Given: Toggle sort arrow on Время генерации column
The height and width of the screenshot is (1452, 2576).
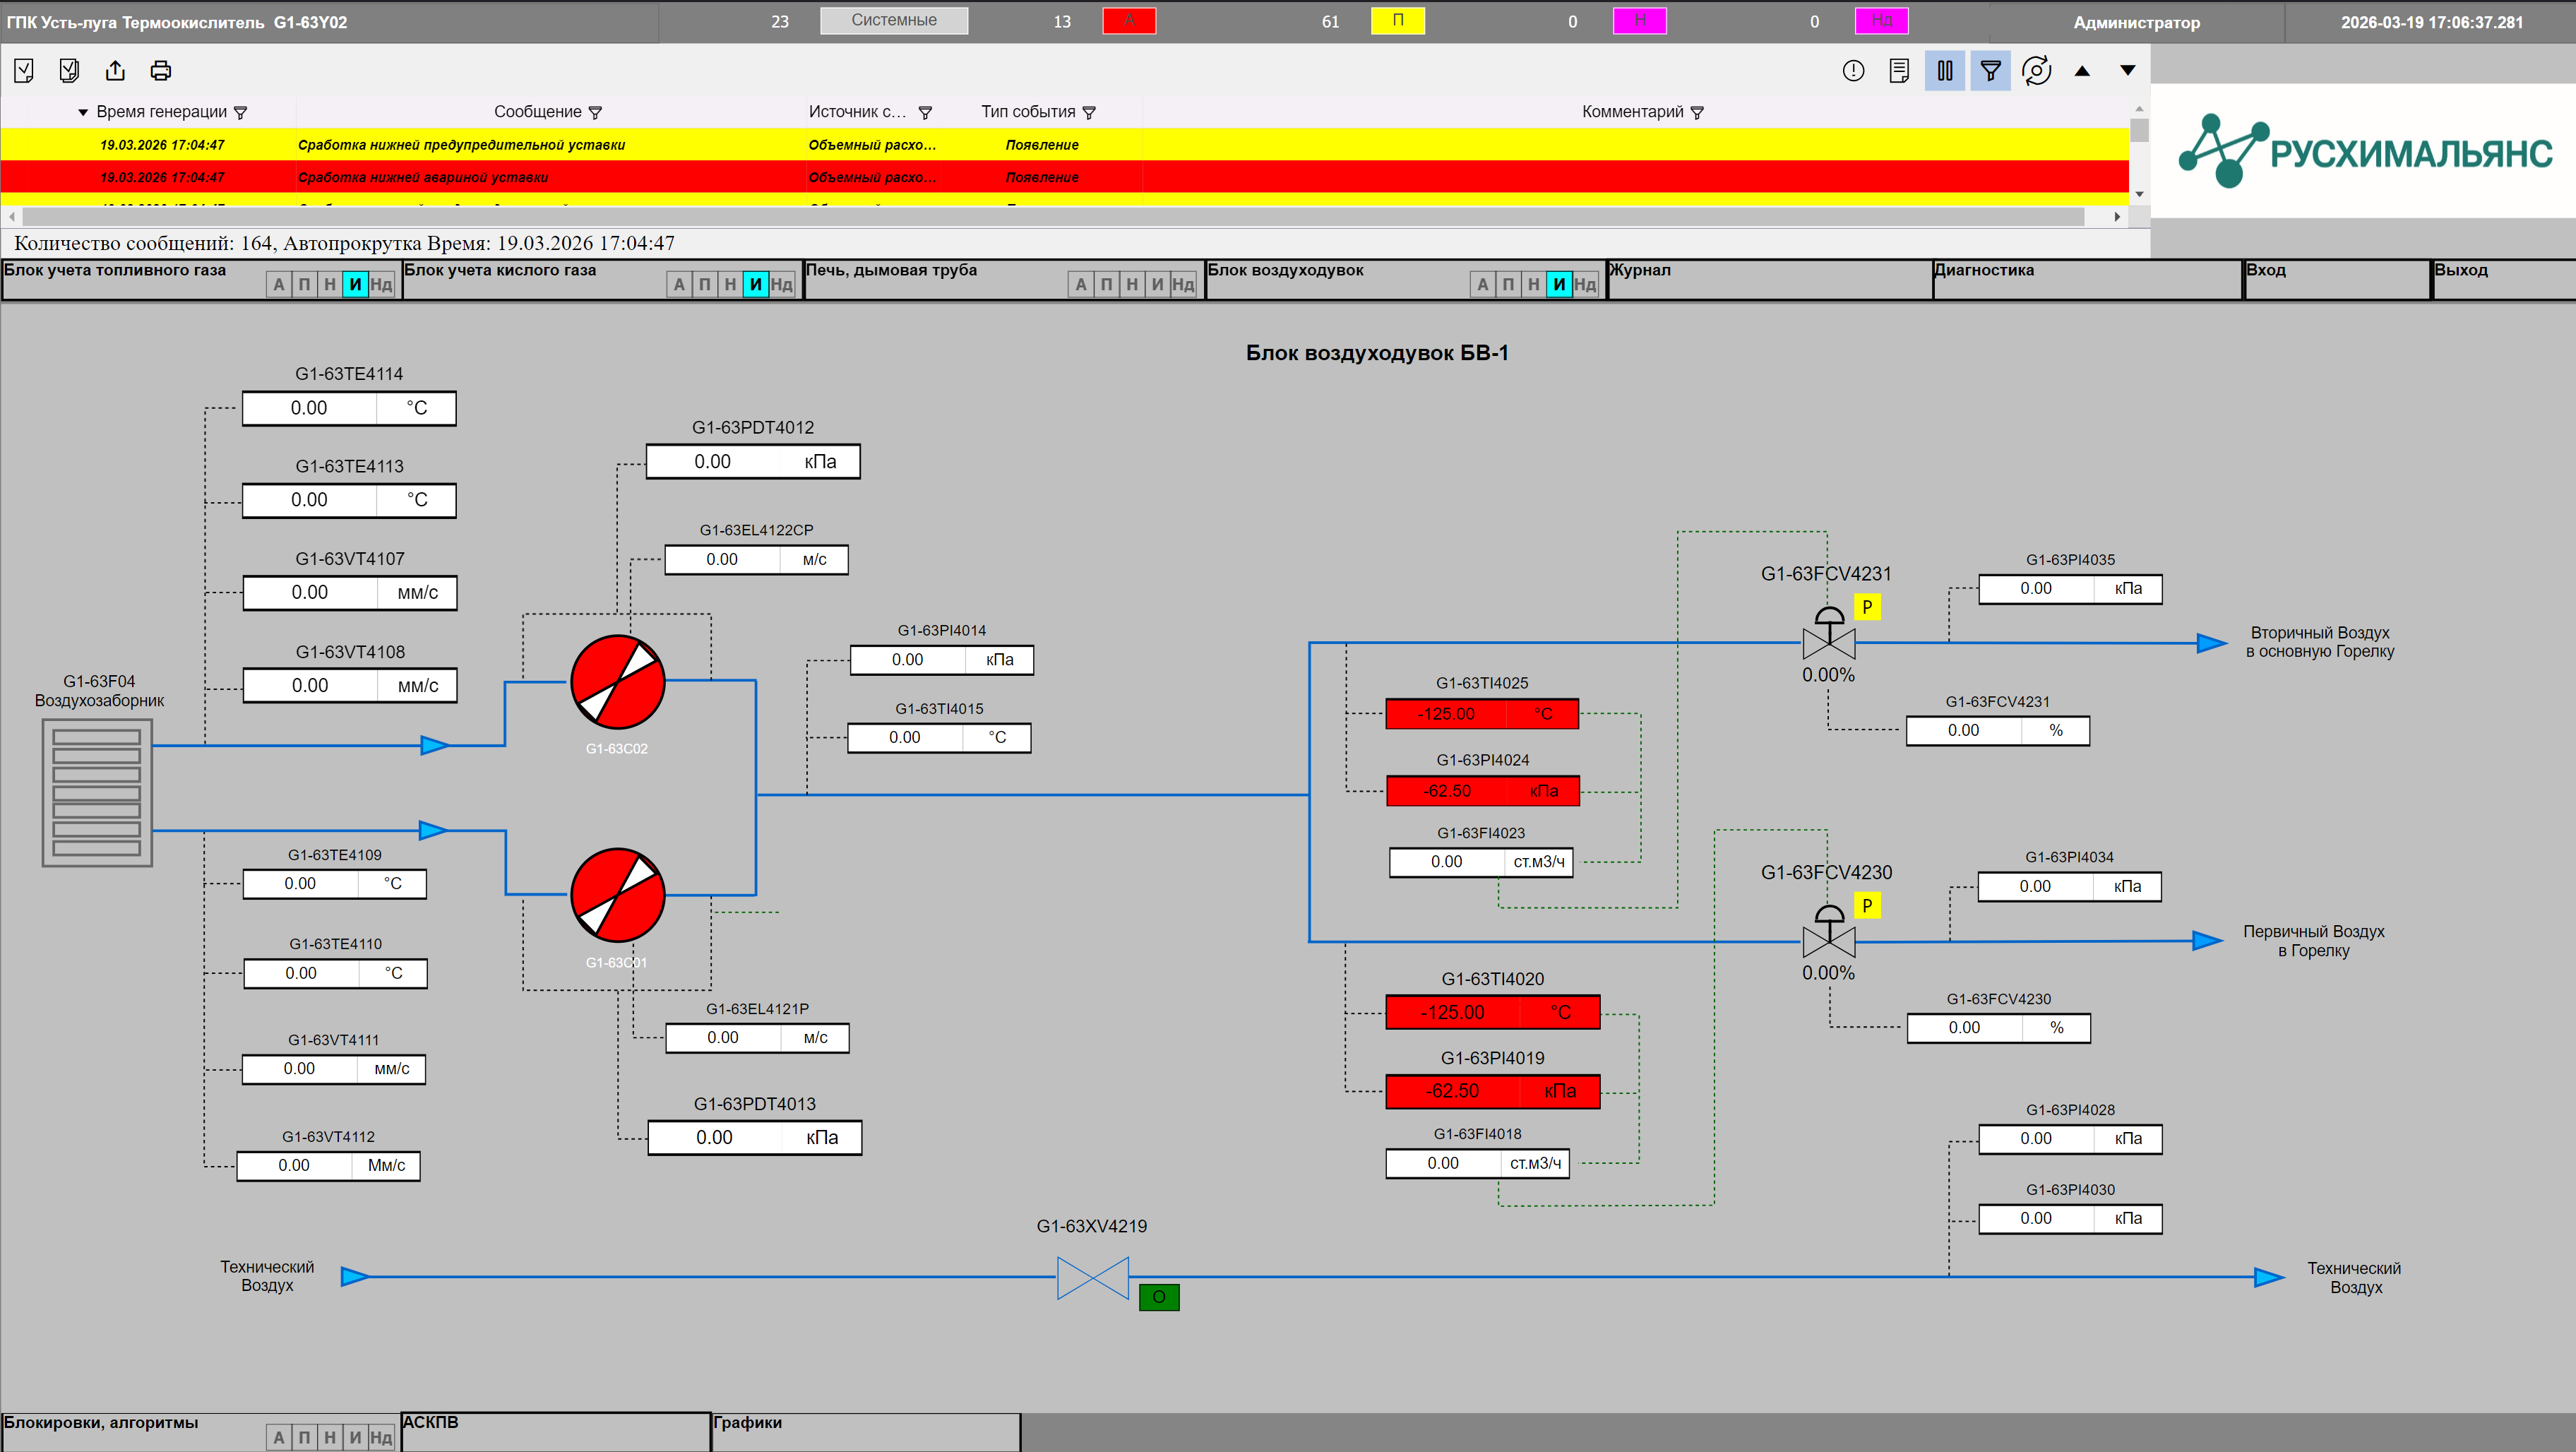Looking at the screenshot, I should [83, 112].
